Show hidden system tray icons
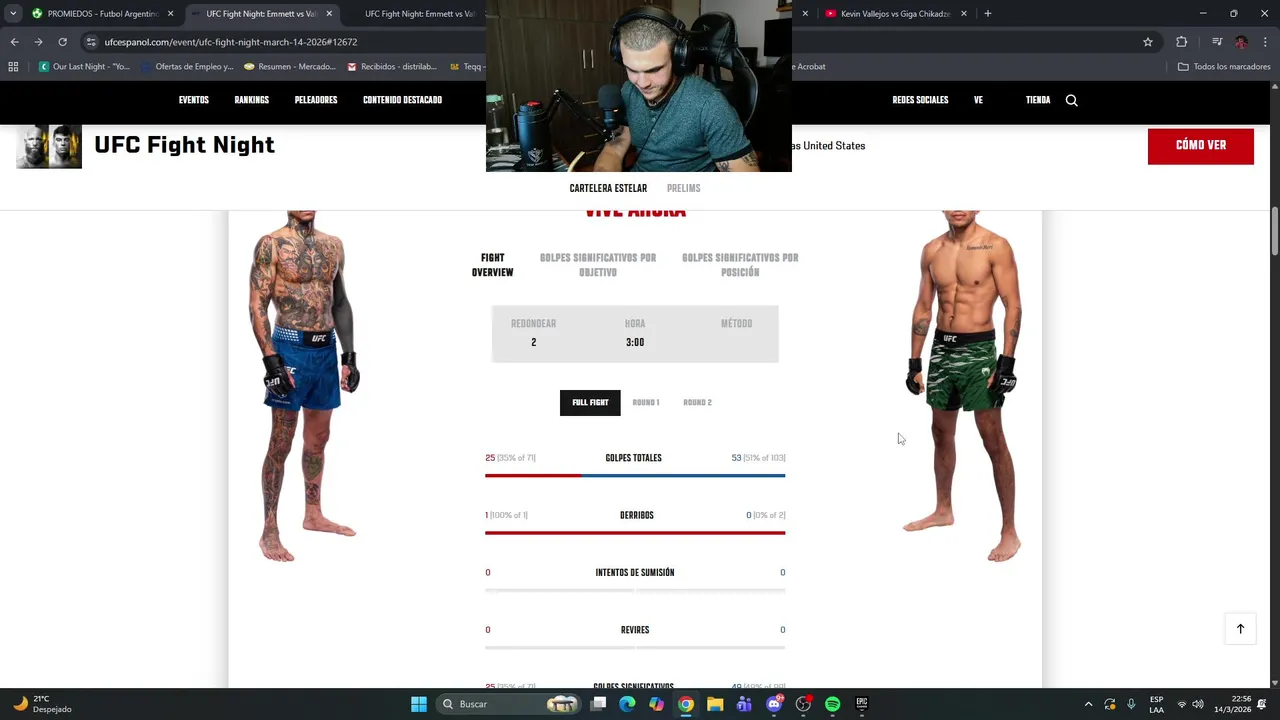This screenshot has width=1280, height=720. [x=1089, y=704]
